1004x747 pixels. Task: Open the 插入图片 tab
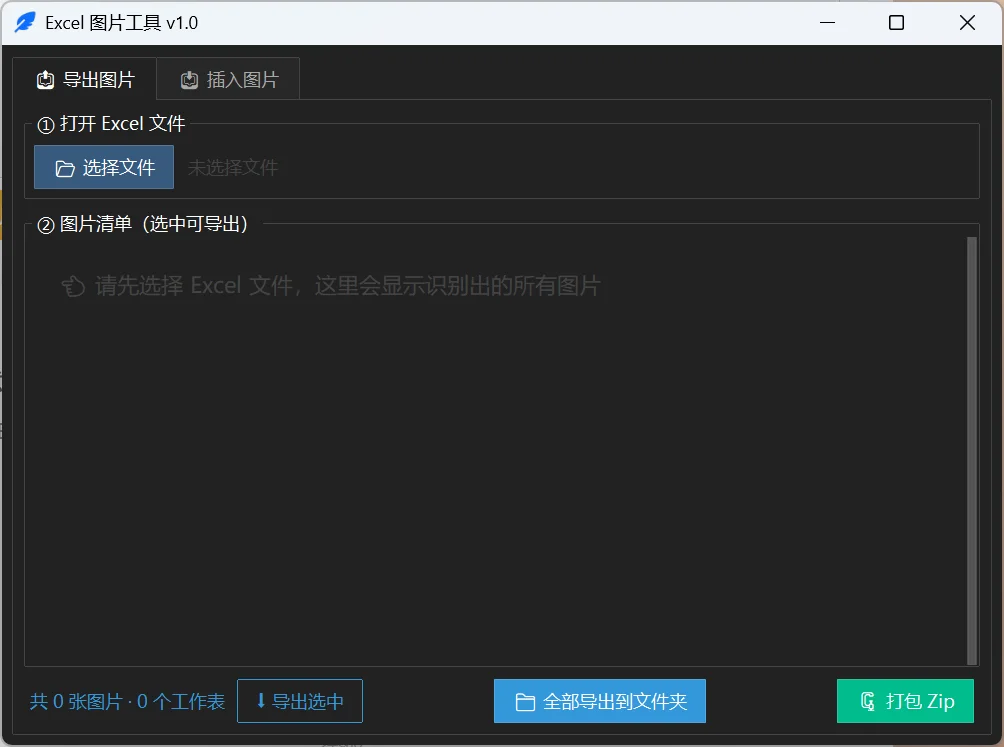tap(228, 79)
